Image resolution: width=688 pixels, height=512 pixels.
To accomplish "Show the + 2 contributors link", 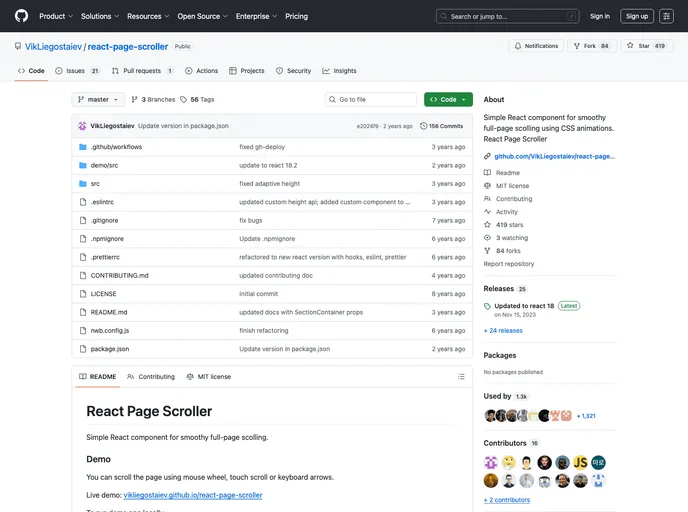I will (506, 500).
